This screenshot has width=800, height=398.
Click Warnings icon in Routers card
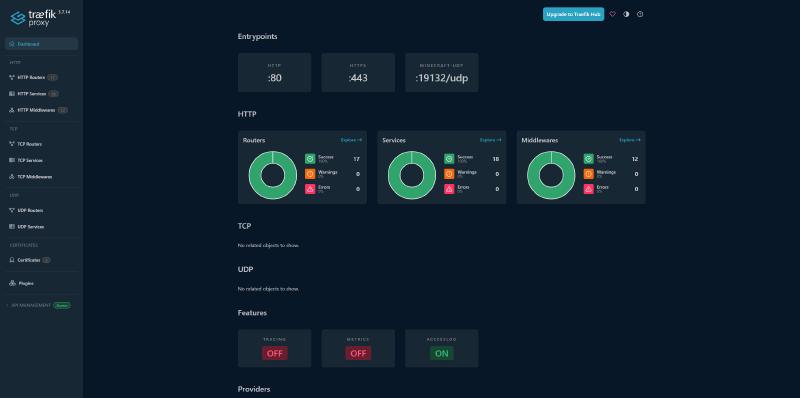click(310, 174)
